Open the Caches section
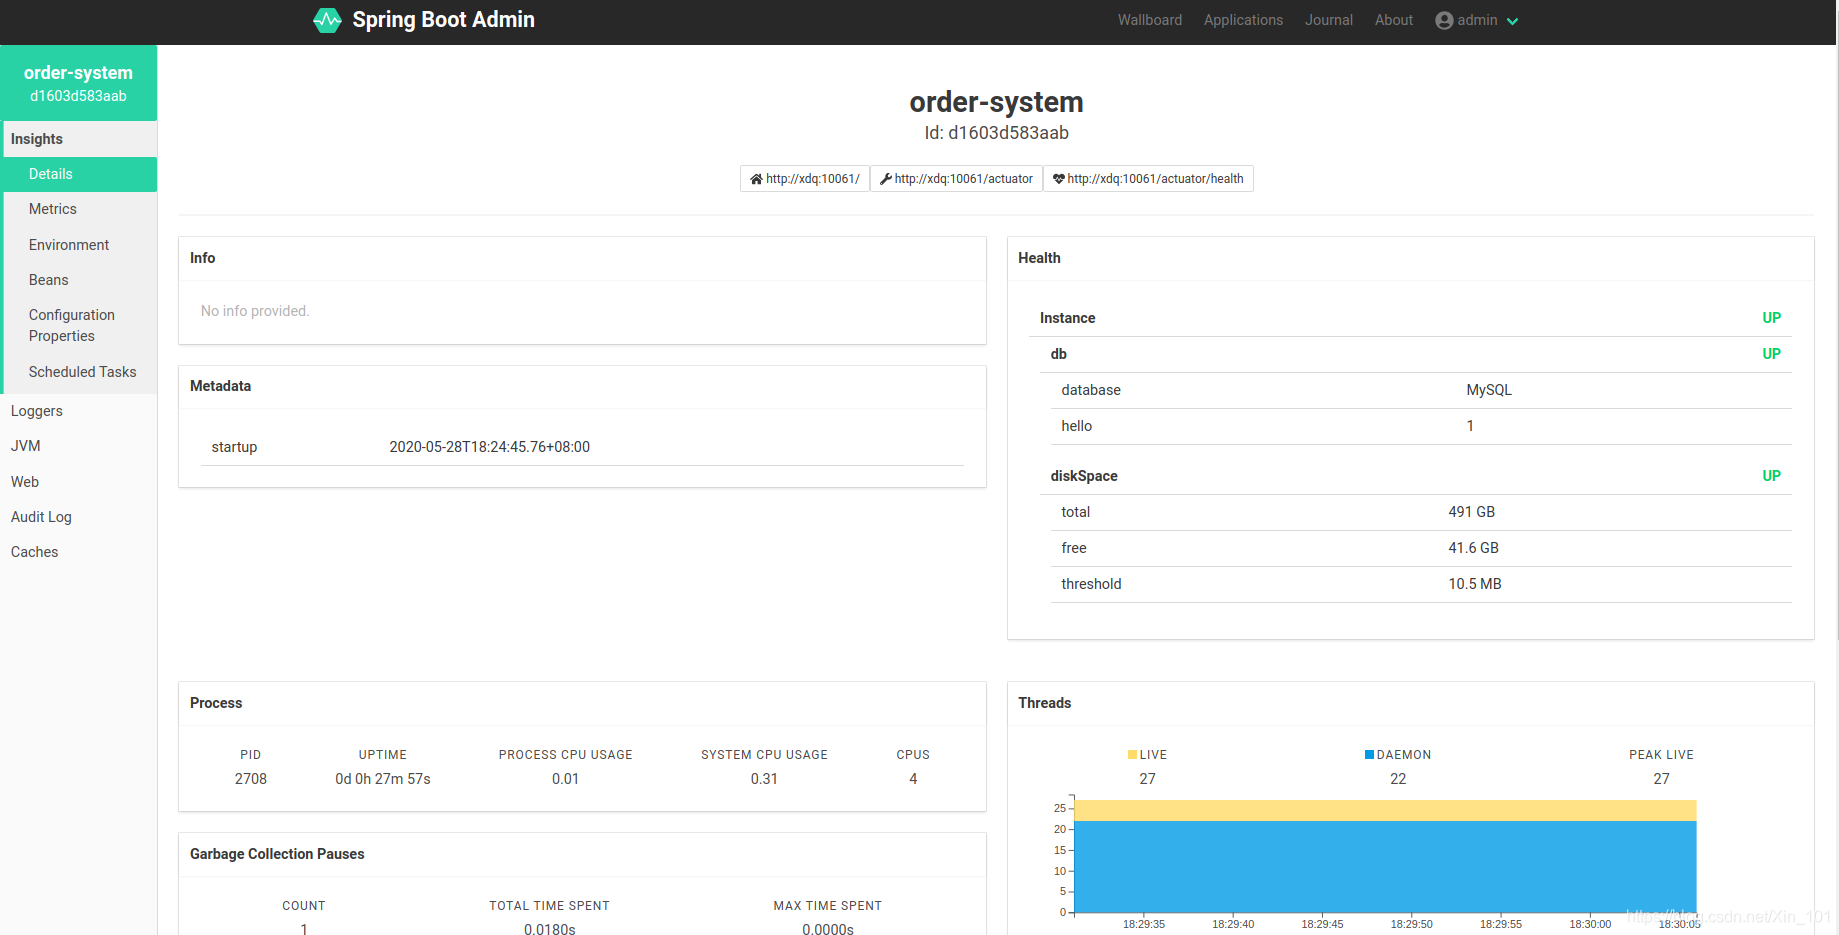 pyautogui.click(x=78, y=552)
